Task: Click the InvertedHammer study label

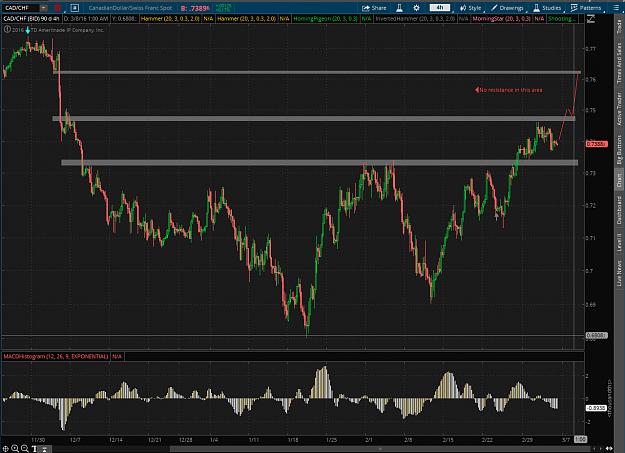Action: [x=415, y=19]
